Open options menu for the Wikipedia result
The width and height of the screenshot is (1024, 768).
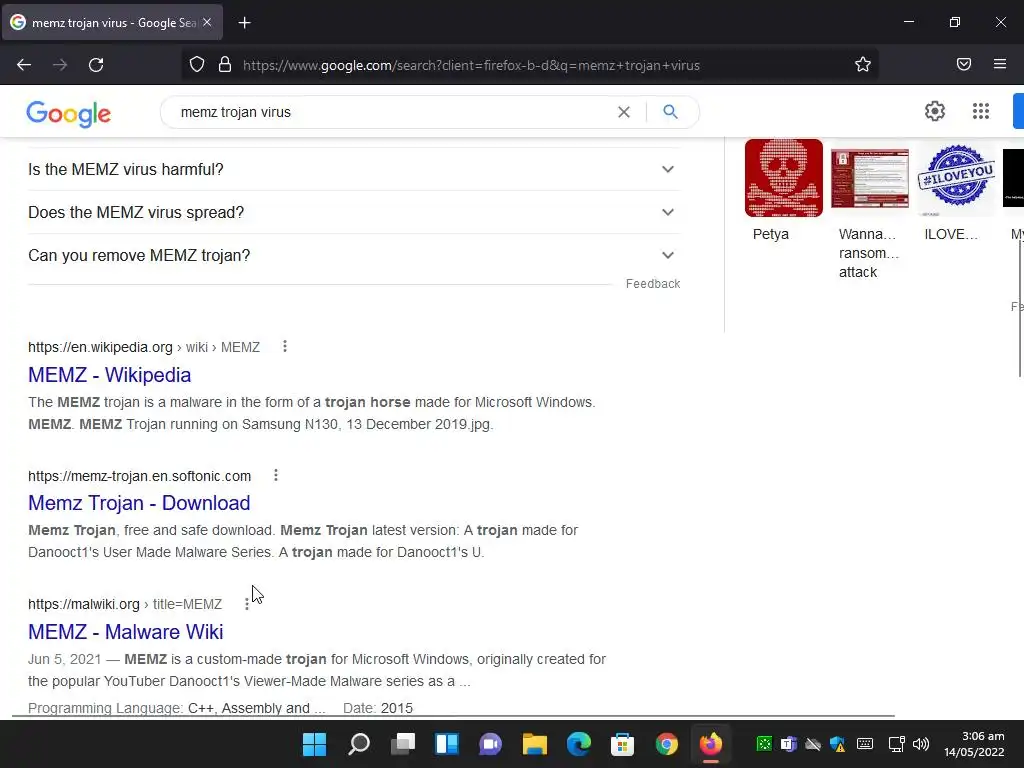(285, 346)
